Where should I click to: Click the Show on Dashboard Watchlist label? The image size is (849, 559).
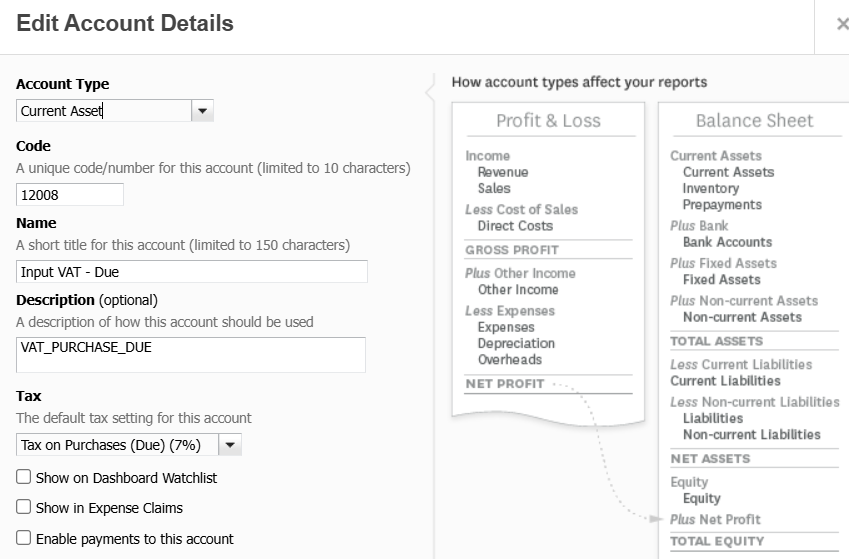(x=126, y=478)
